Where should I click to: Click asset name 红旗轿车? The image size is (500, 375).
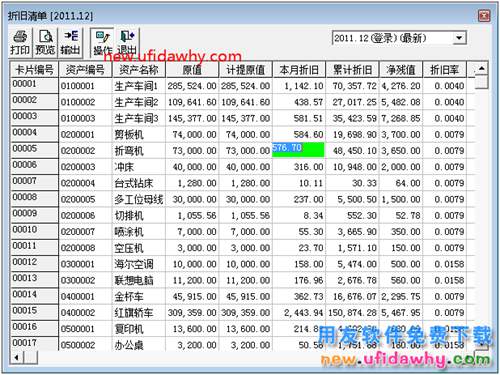pyautogui.click(x=134, y=313)
